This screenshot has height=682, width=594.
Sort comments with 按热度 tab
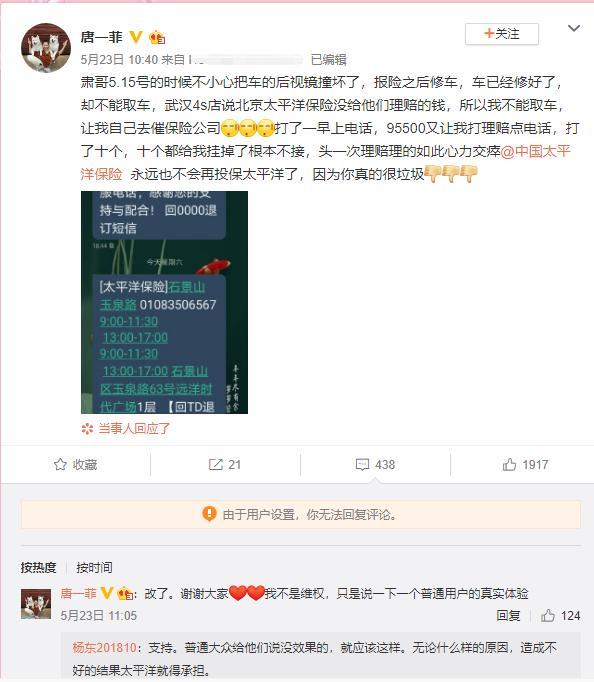38,568
